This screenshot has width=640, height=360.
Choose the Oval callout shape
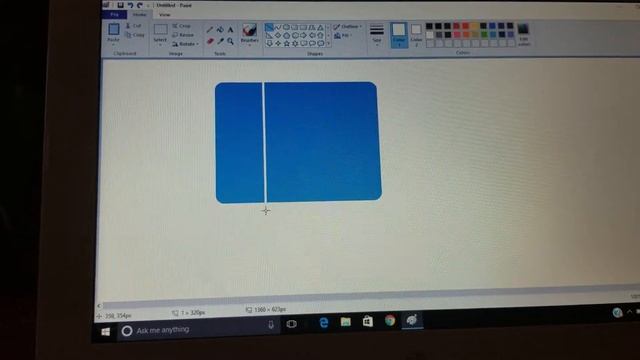click(x=312, y=43)
